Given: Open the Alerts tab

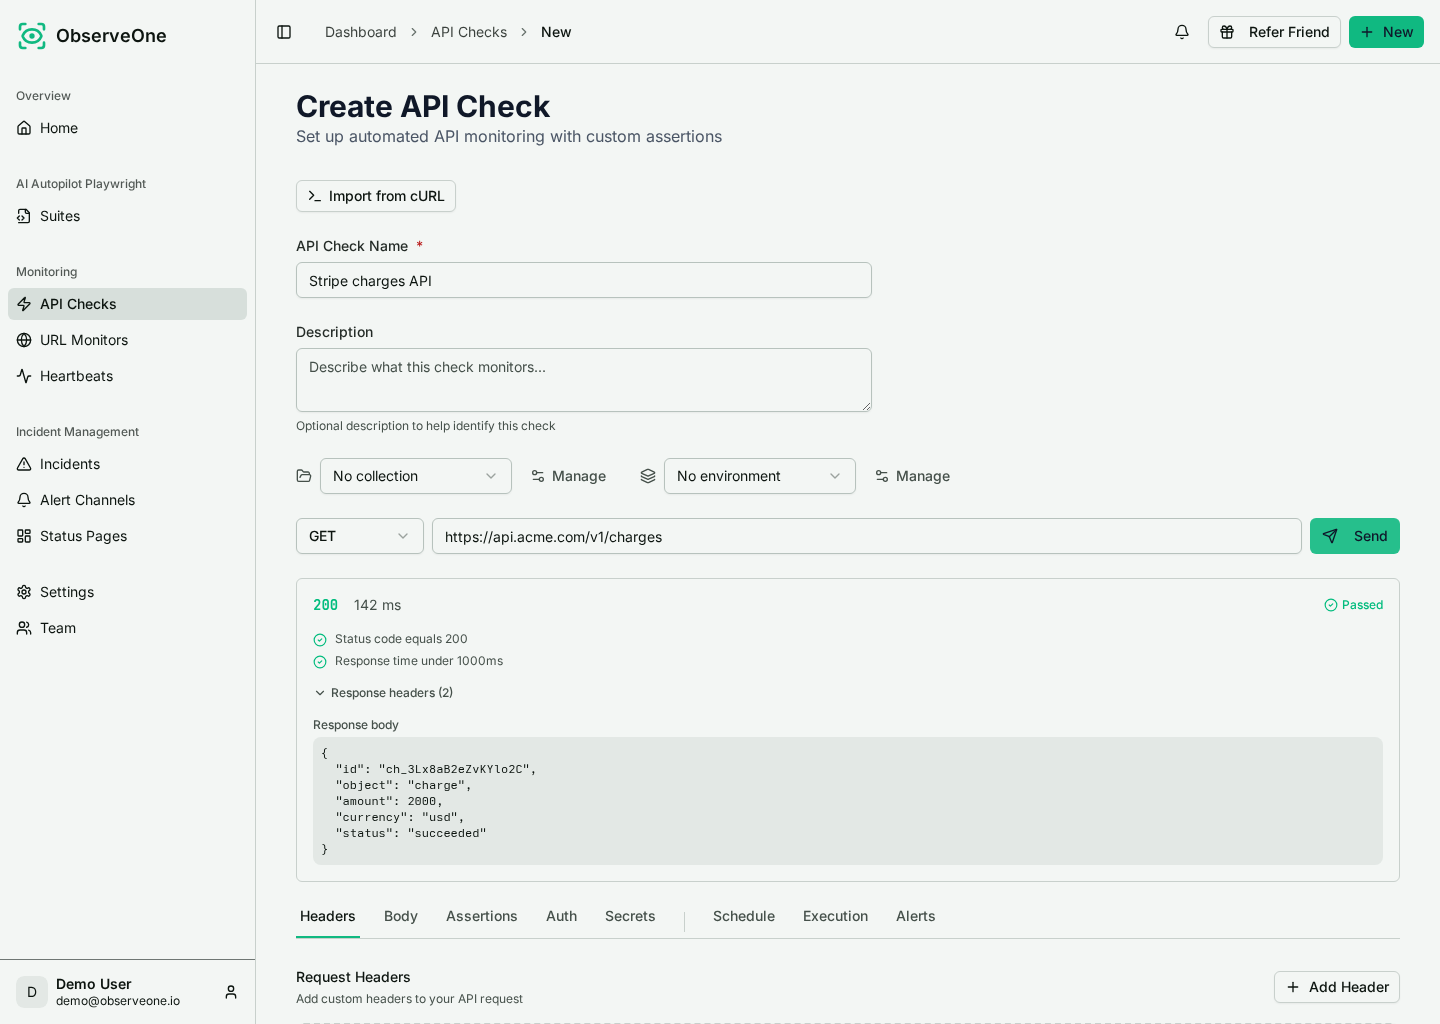Looking at the screenshot, I should [x=916, y=916].
